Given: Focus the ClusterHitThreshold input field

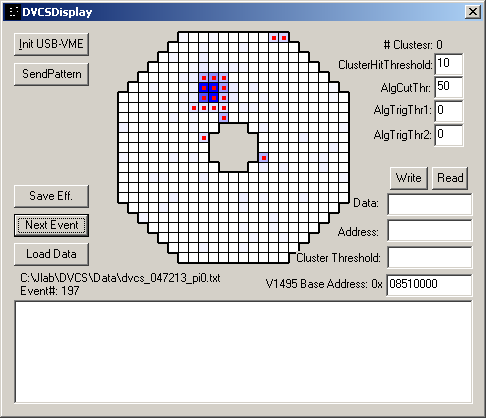Looking at the screenshot, I should click(449, 64).
